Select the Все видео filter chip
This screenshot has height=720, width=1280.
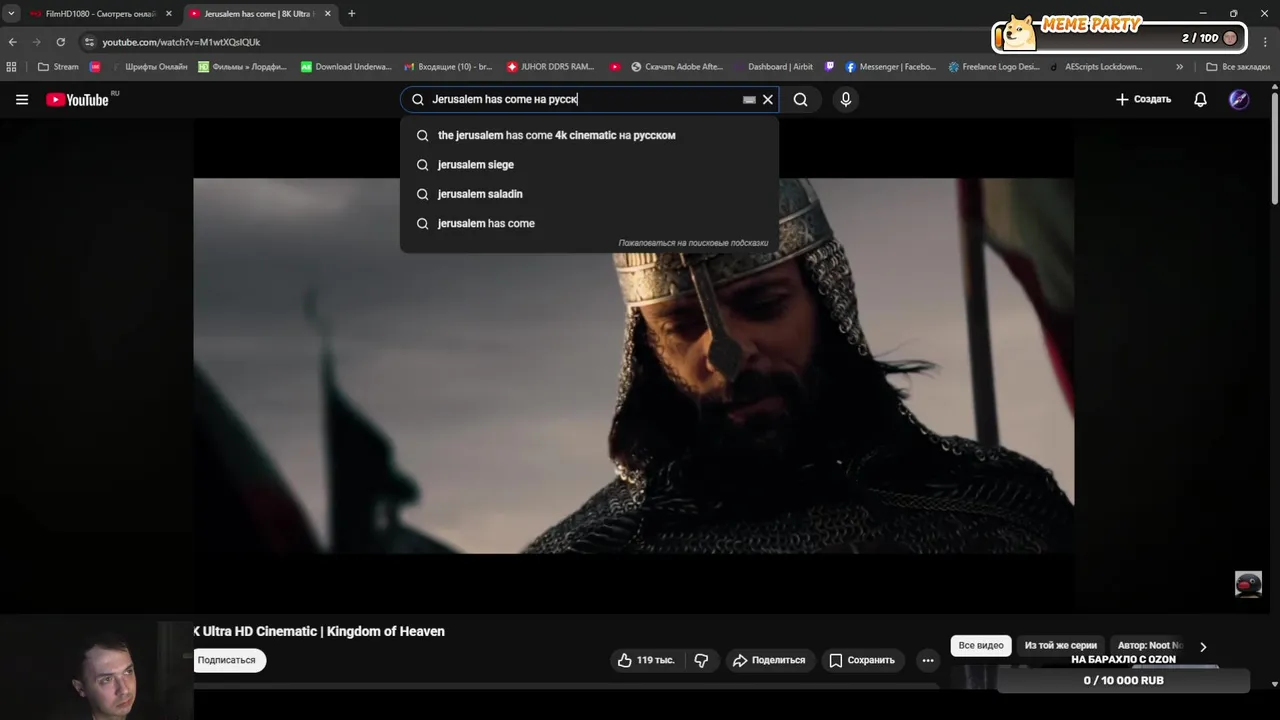click(981, 645)
